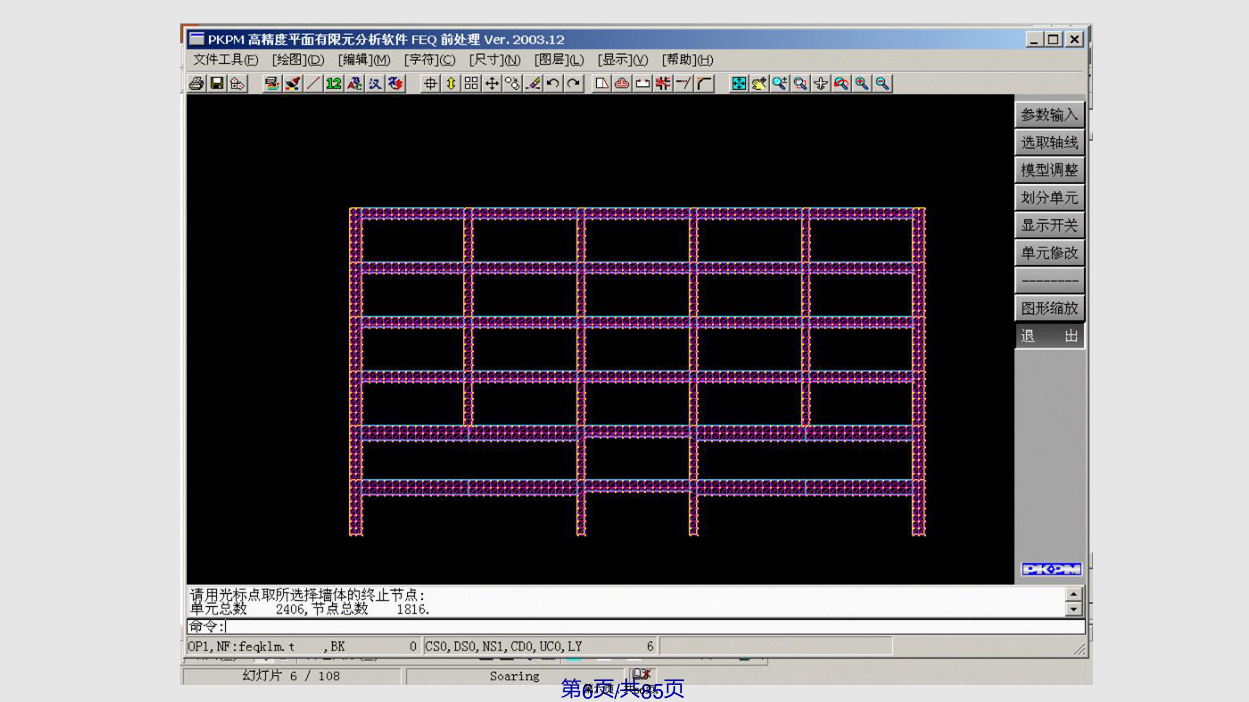1249x702 pixels.
Task: Open the [字符](C) menu
Action: coord(430,60)
